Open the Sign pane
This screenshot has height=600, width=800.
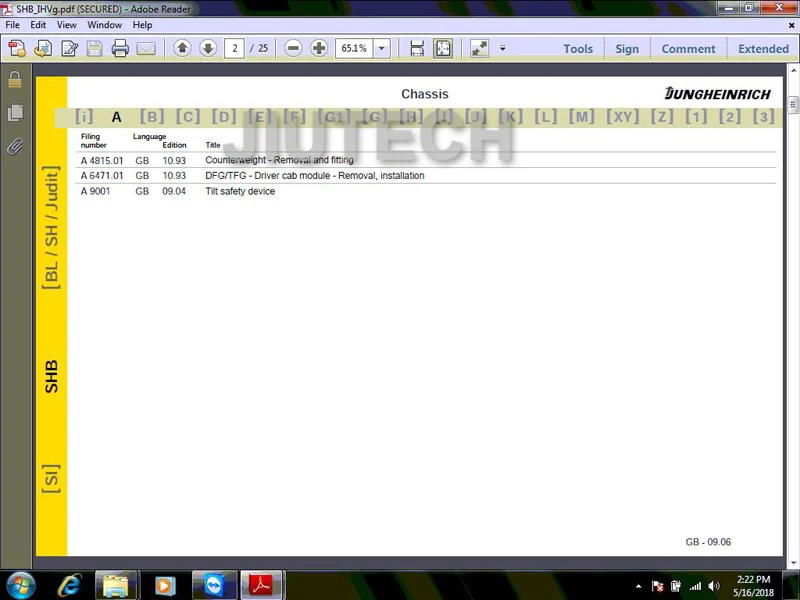pos(627,48)
